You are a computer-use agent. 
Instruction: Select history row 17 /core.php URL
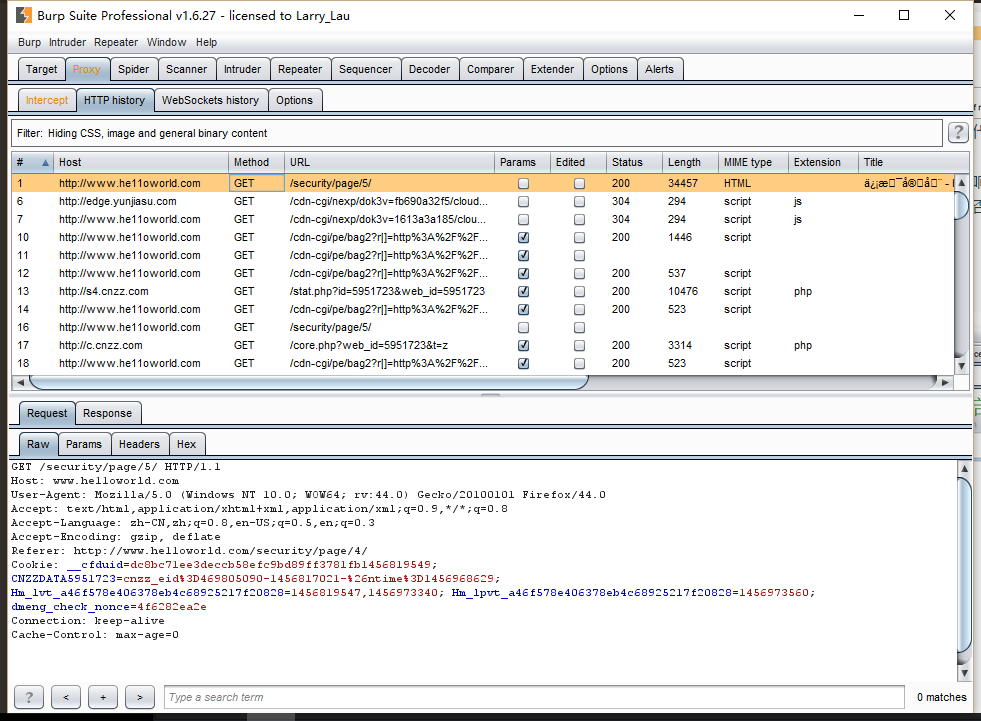(x=369, y=345)
